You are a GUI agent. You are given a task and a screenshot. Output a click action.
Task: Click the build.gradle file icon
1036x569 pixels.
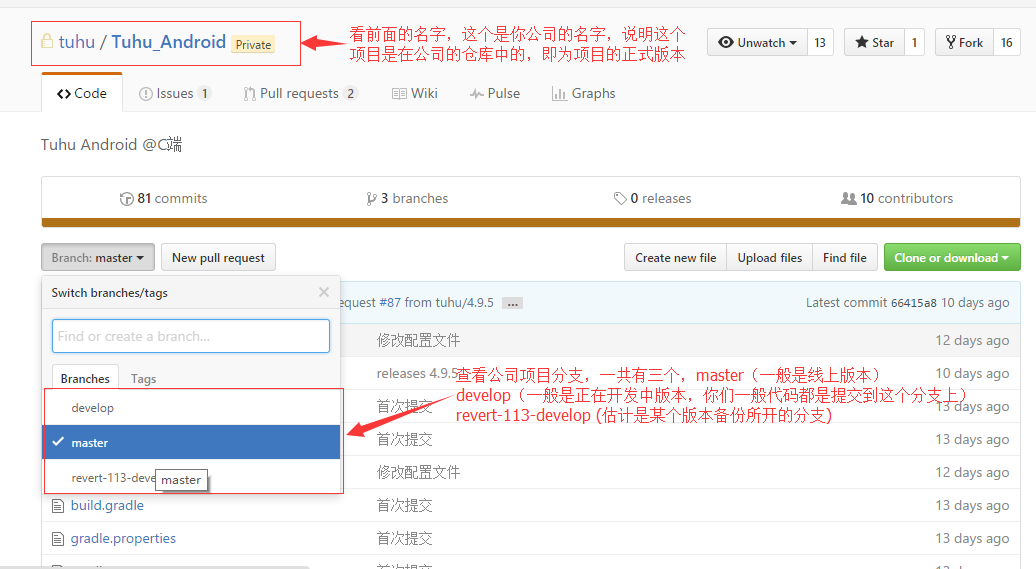tap(58, 506)
